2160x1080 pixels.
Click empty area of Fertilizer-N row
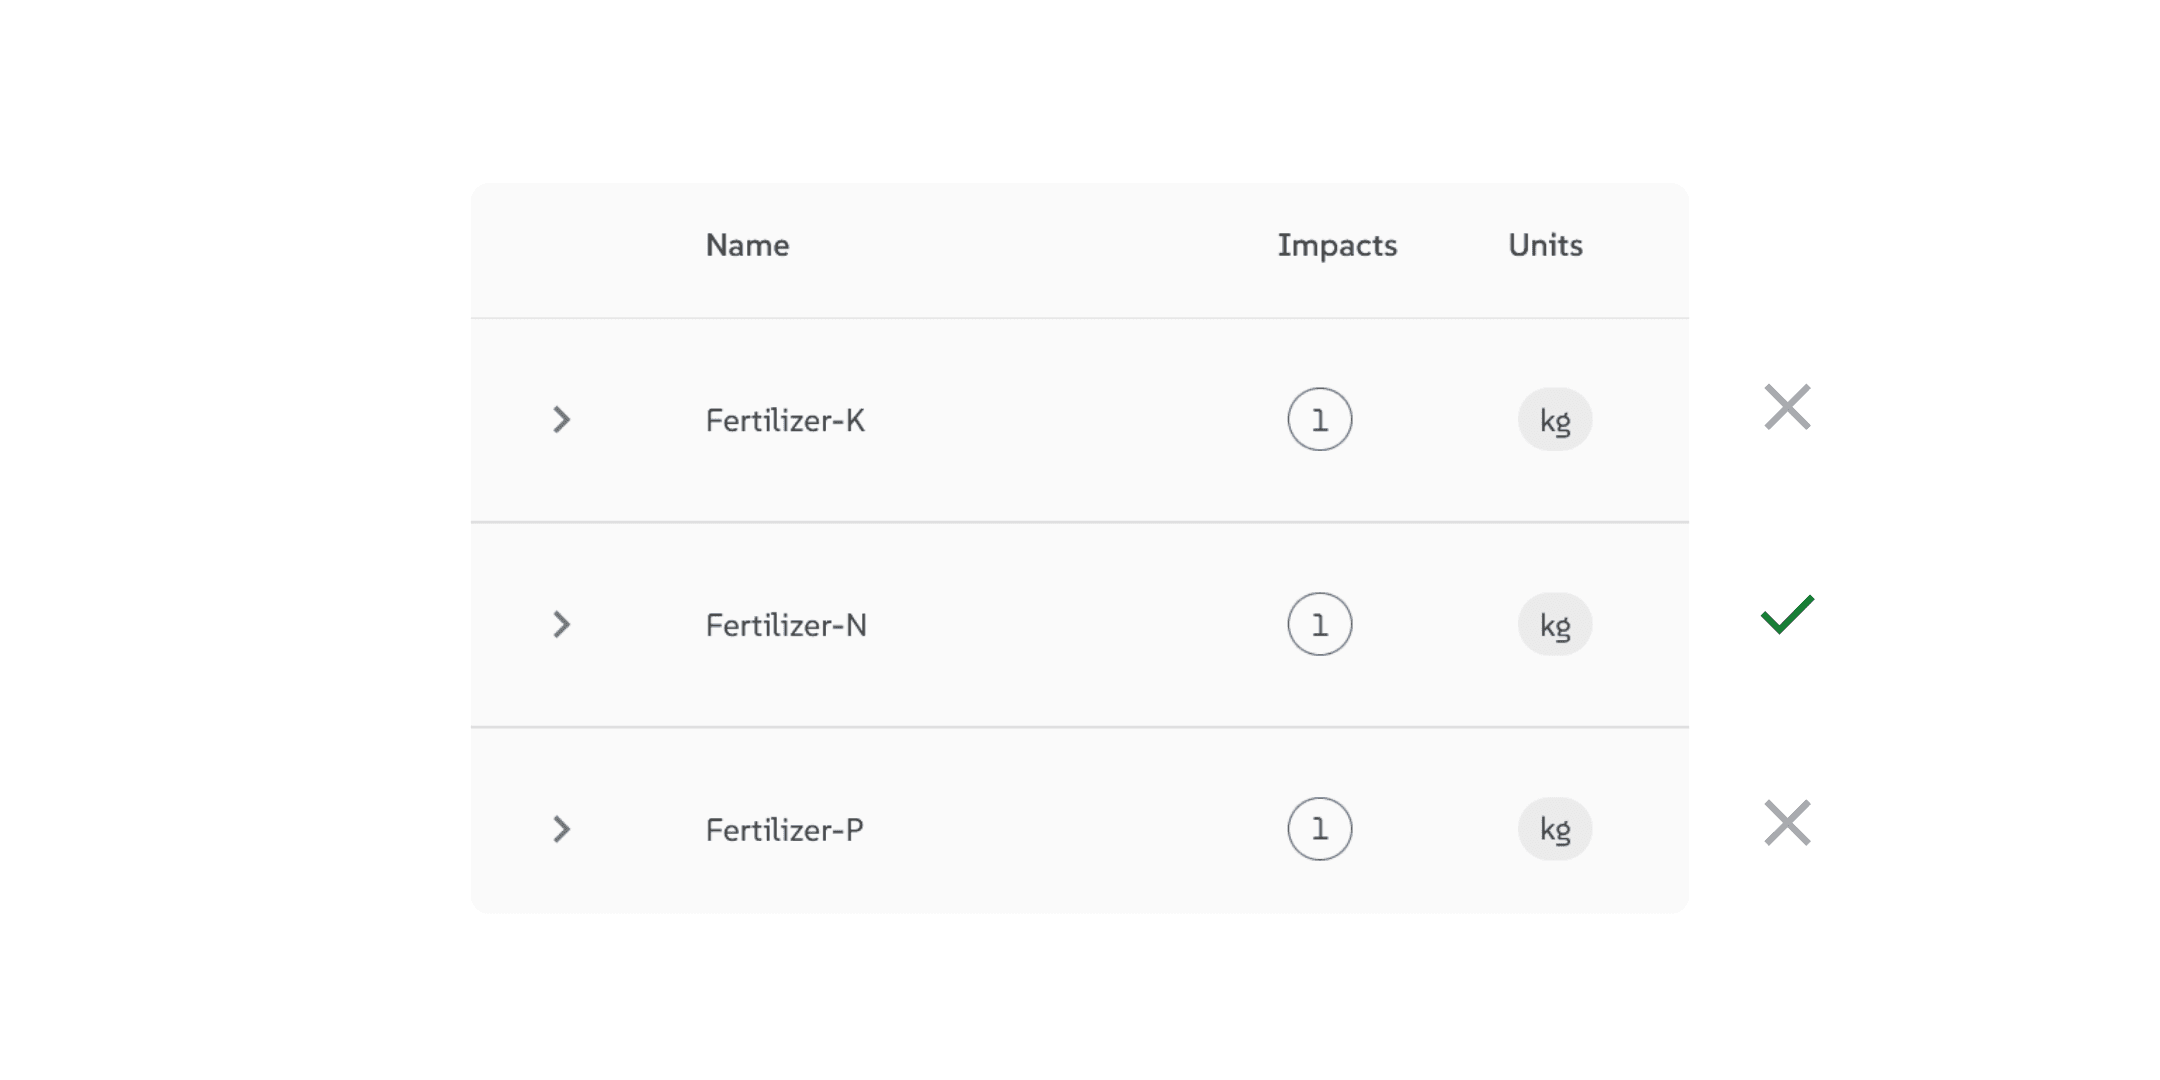pyautogui.click(x=1050, y=625)
